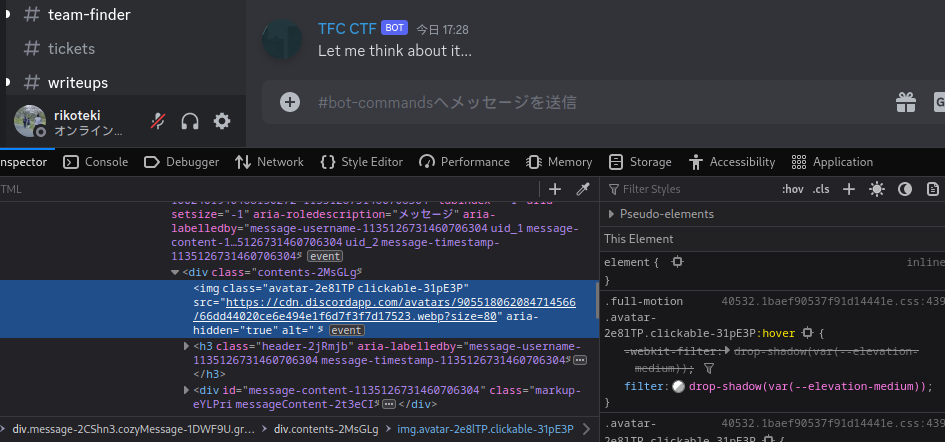
Task: Expand the div message-content node
Action: click(x=187, y=390)
